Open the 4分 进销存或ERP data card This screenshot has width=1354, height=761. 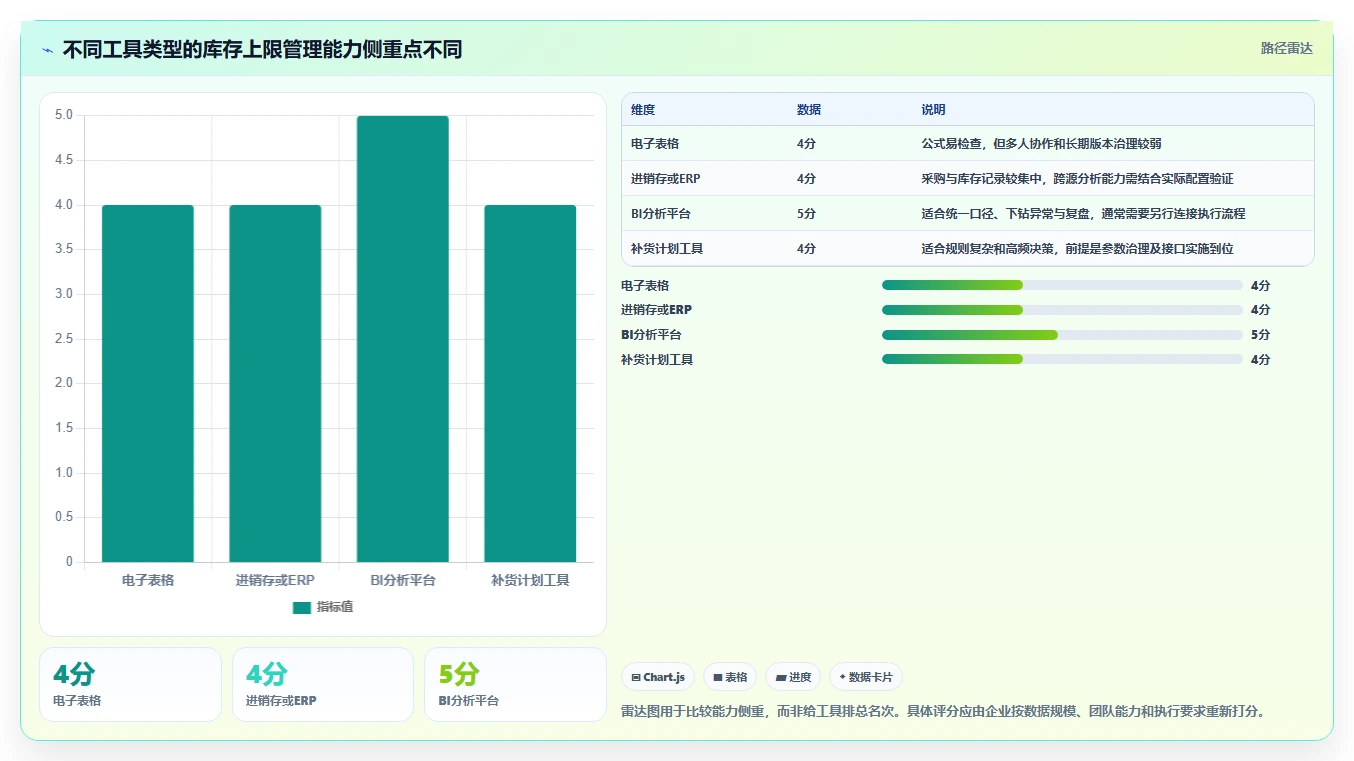pyautogui.click(x=323, y=684)
